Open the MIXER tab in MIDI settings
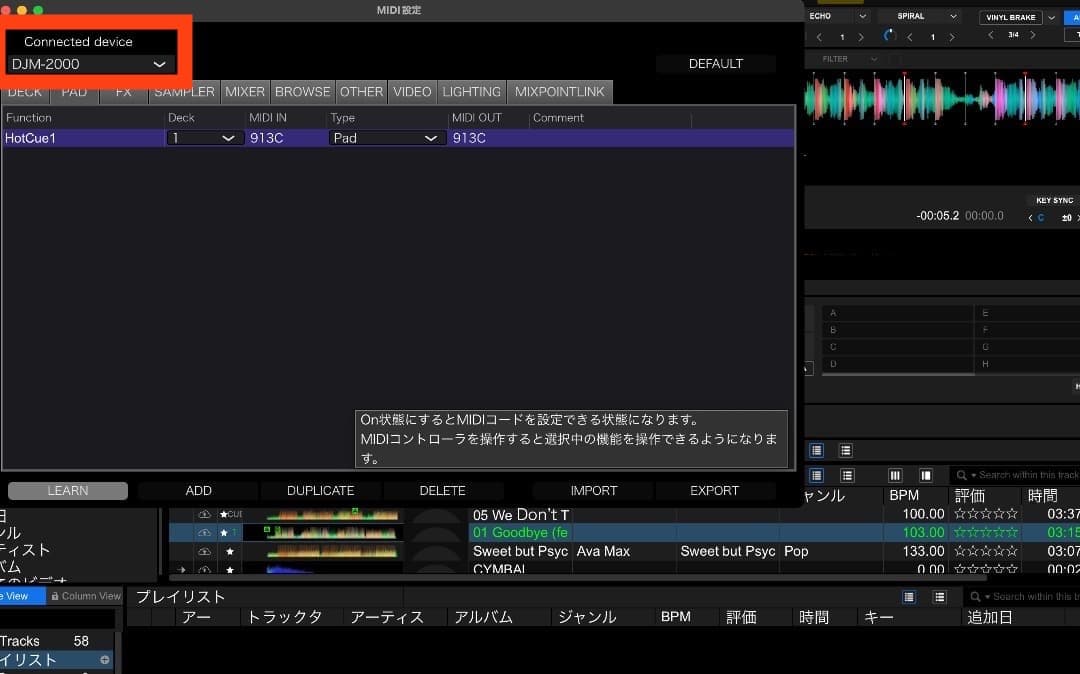1080x674 pixels. tap(244, 91)
